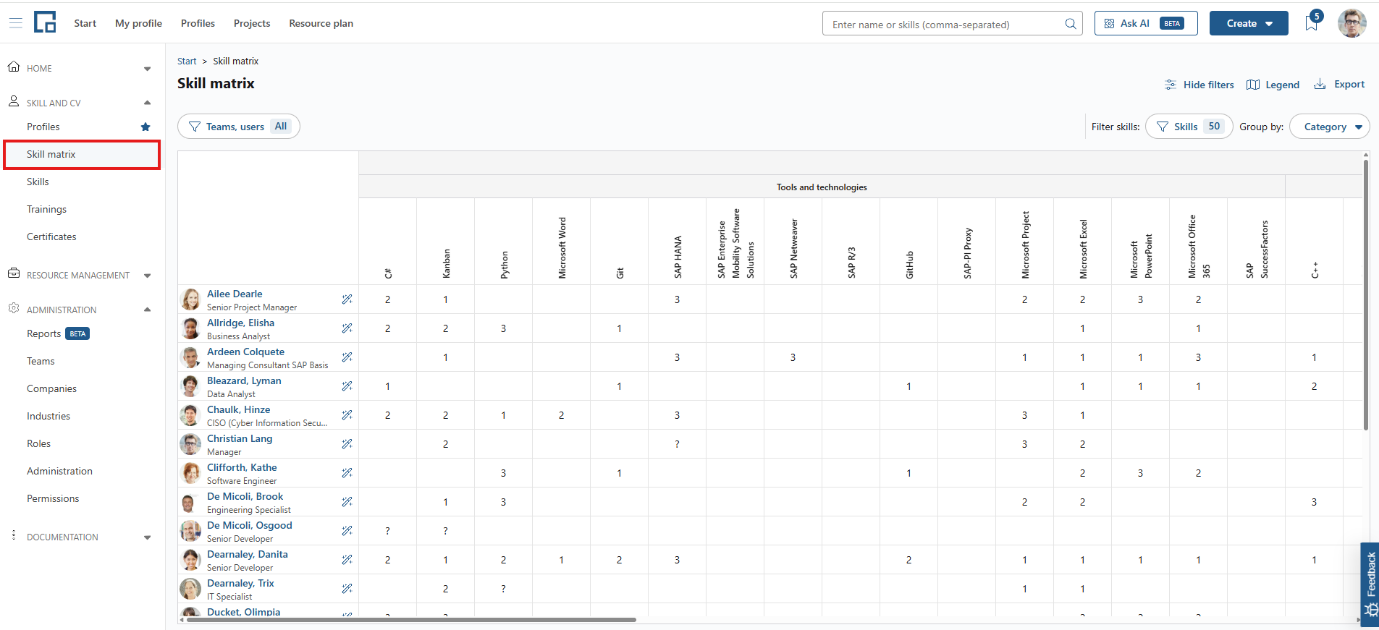Click the wand icon for Bleazard, Lyman

(347, 386)
